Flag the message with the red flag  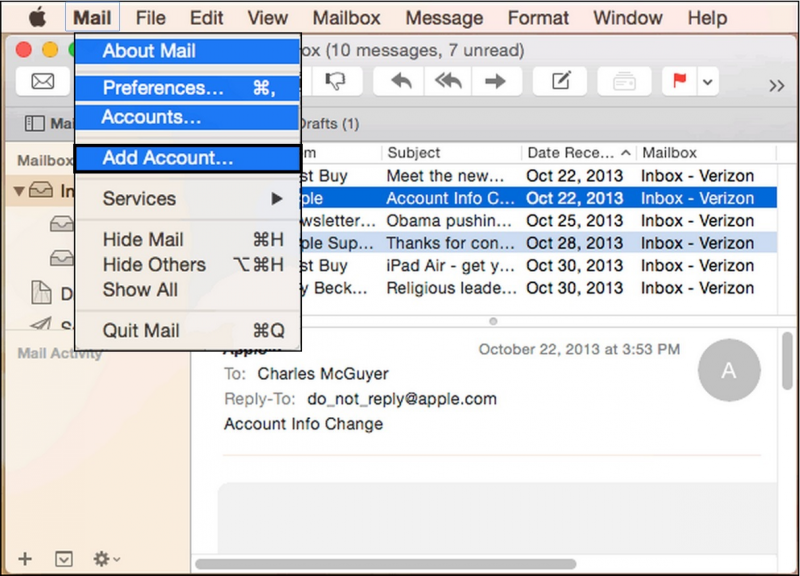[679, 81]
